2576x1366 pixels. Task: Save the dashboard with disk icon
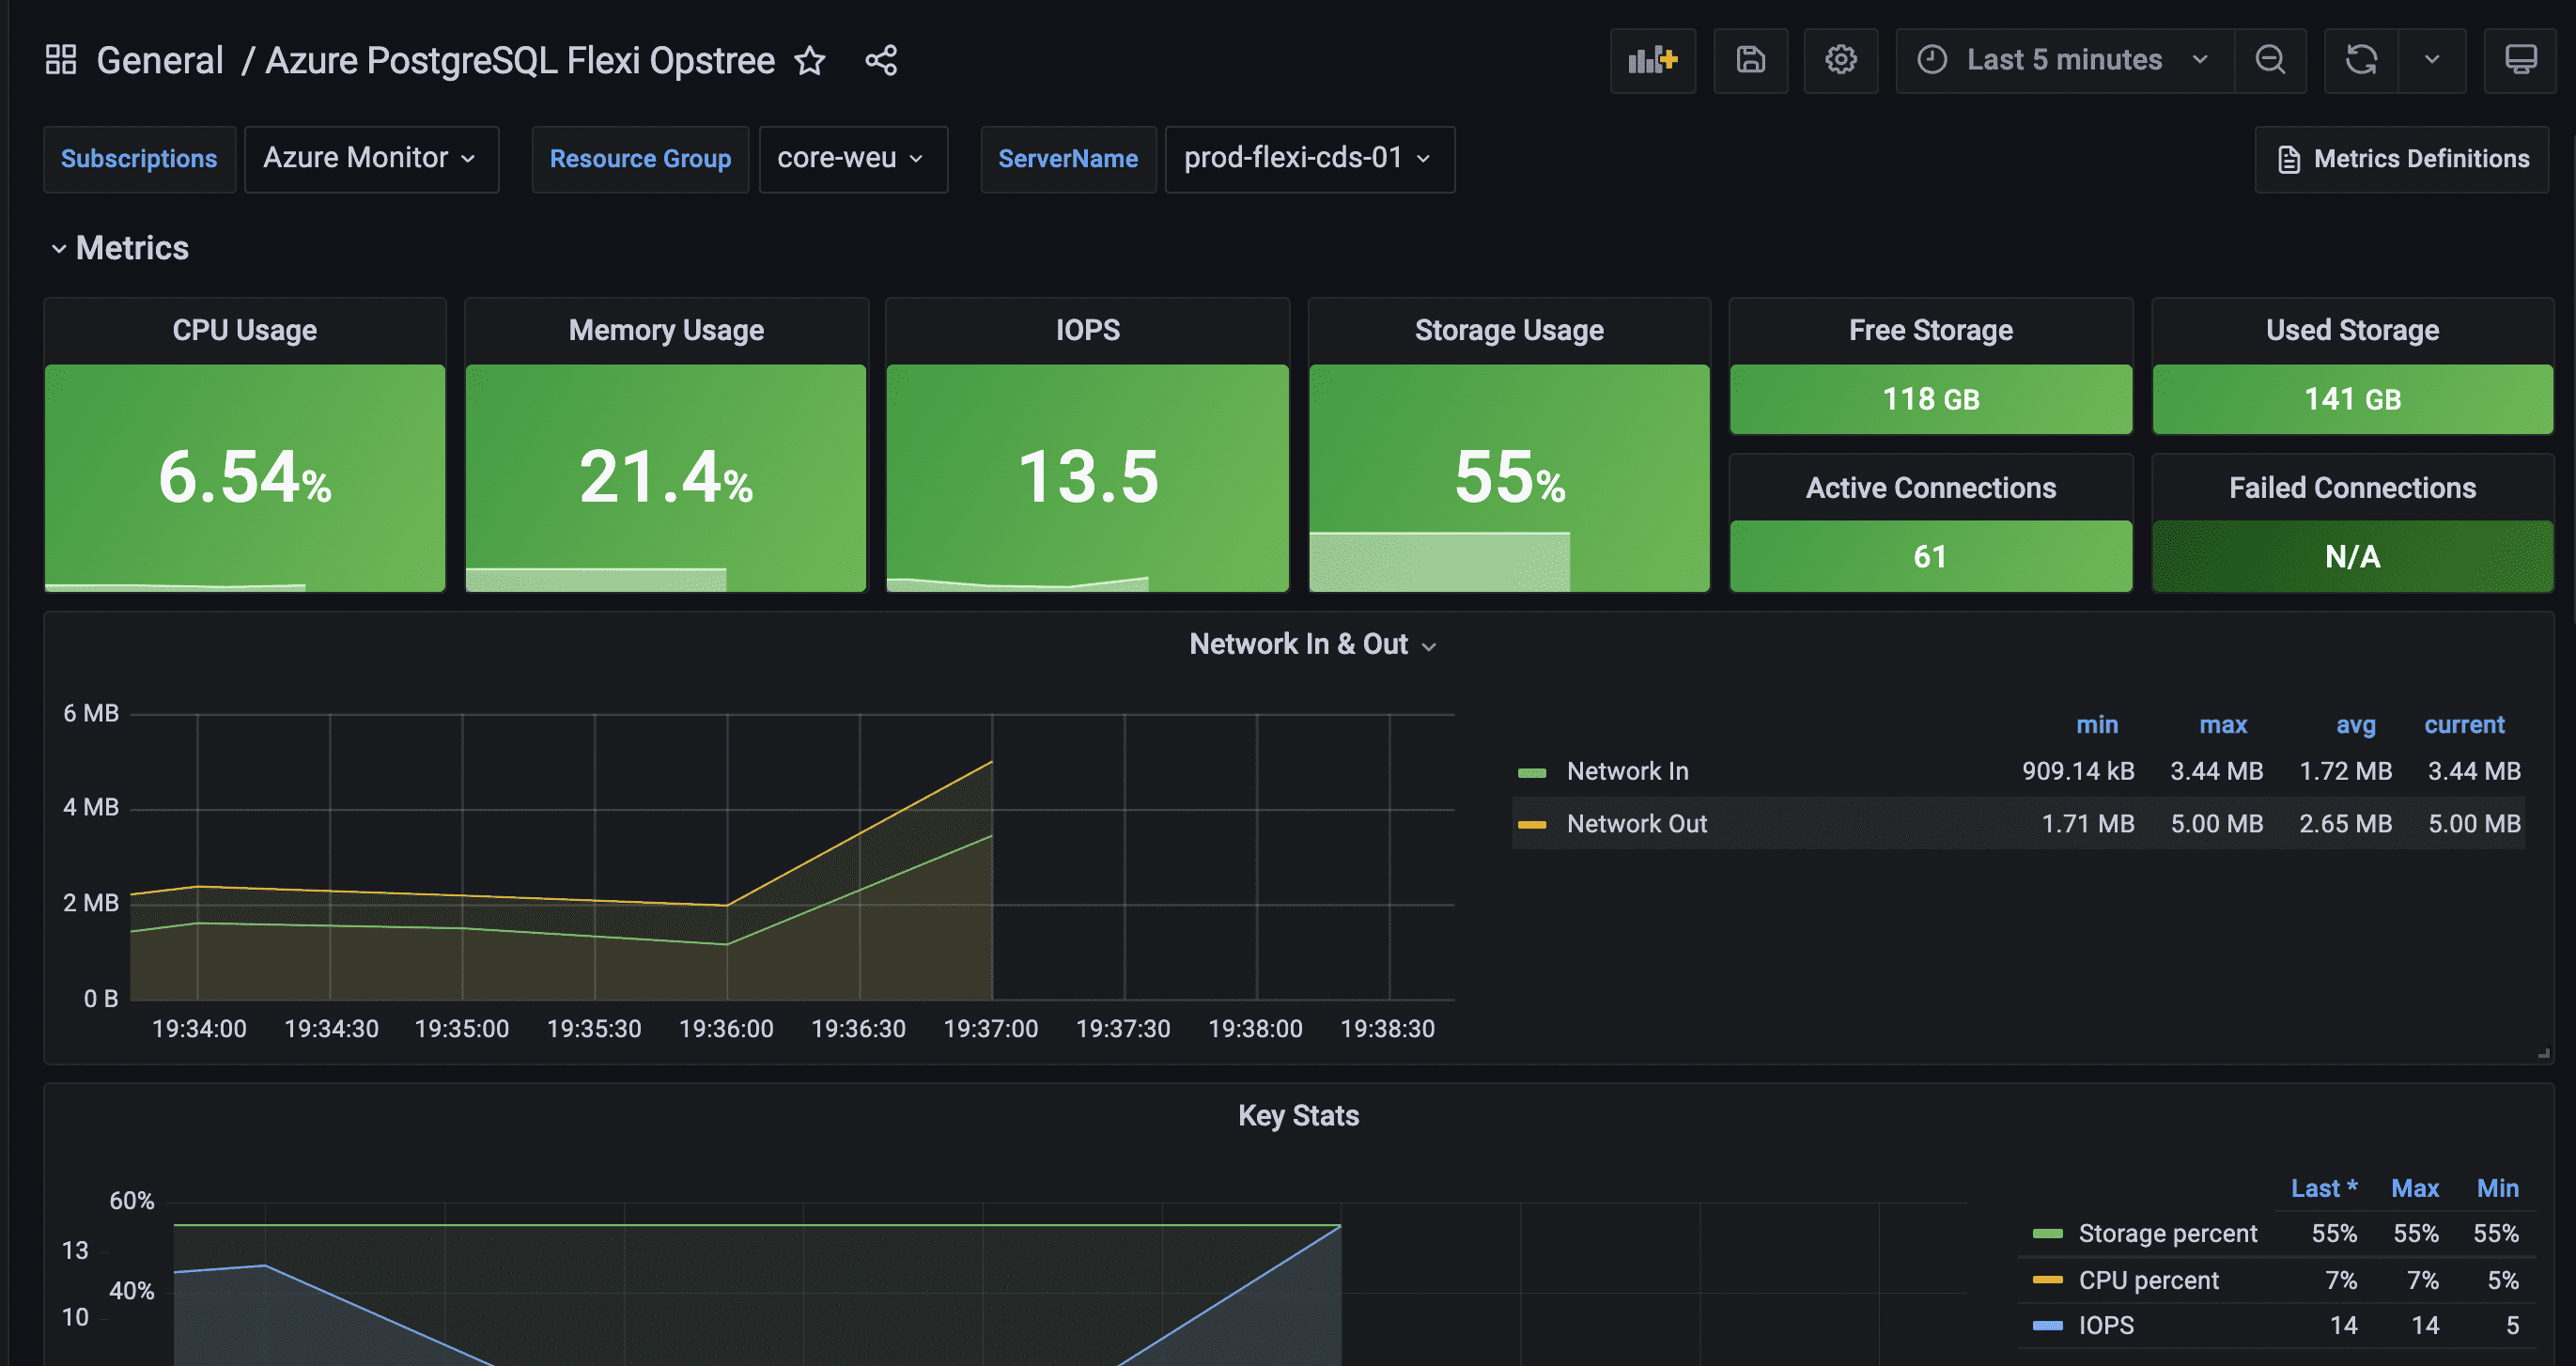click(x=1750, y=60)
